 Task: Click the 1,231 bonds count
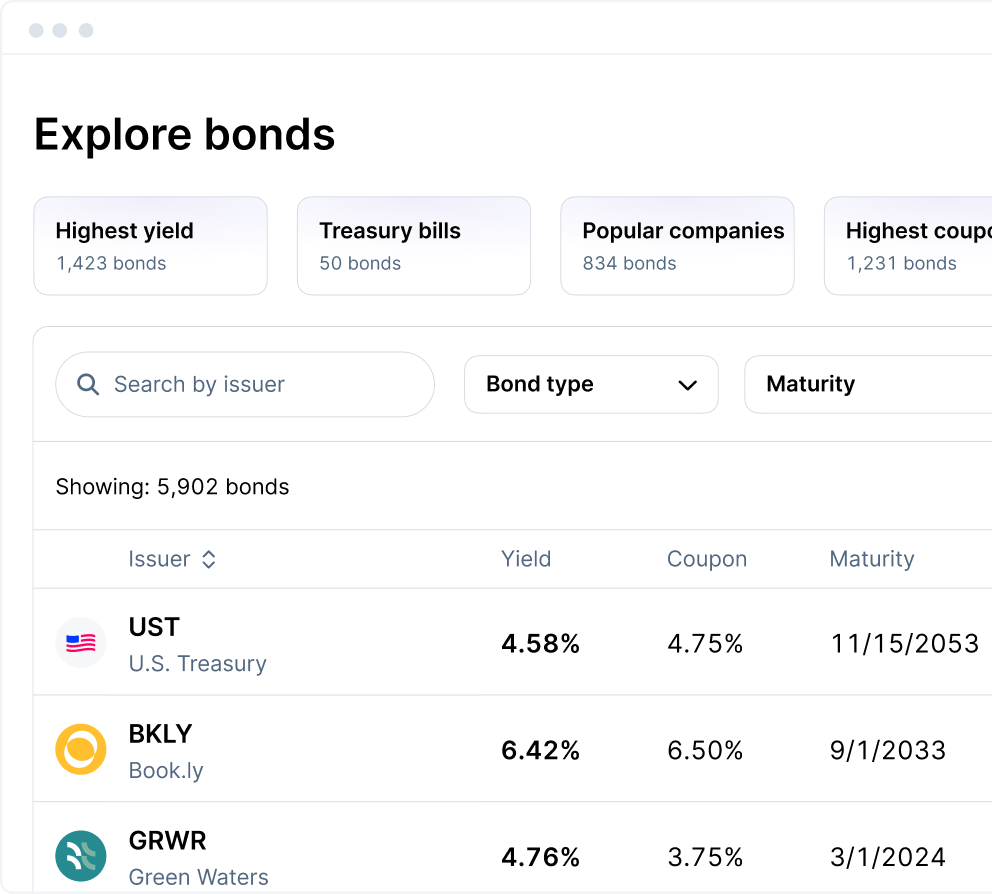pyautogui.click(x=902, y=263)
